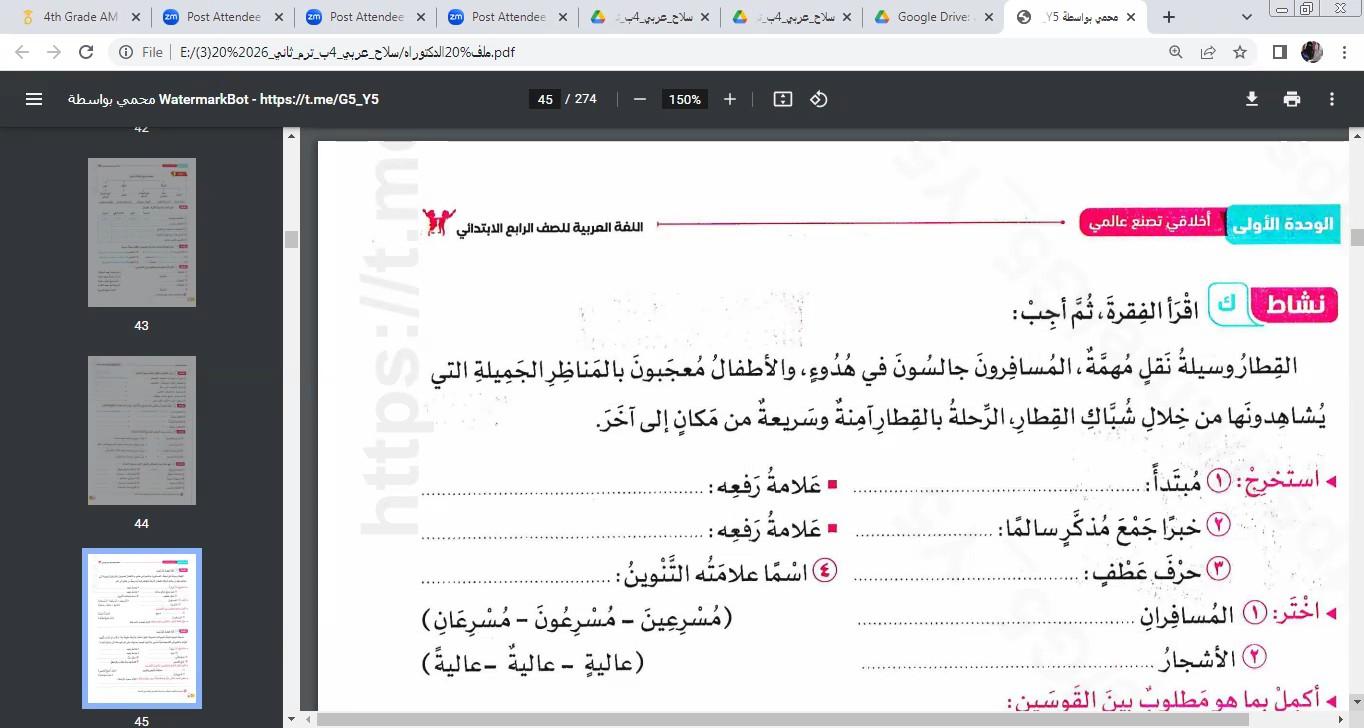
Task: Open the browser share icon
Action: (x=1208, y=52)
